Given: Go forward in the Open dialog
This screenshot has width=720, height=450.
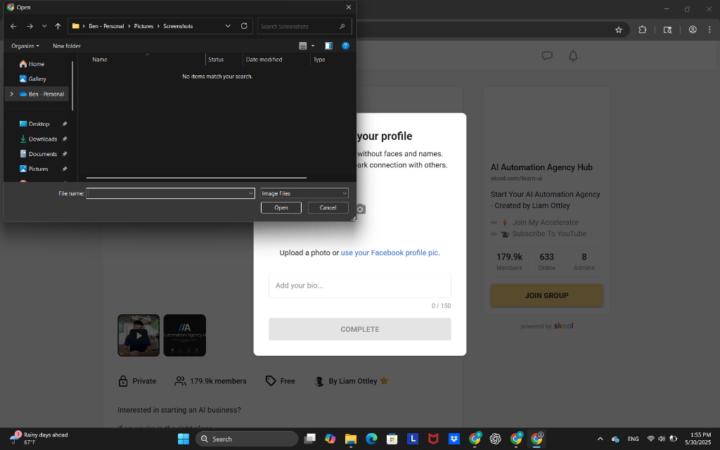Looking at the screenshot, I should click(x=30, y=26).
